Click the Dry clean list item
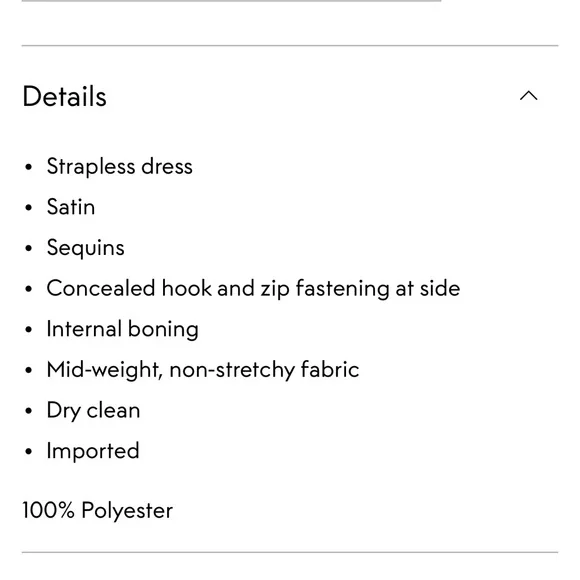580x580 pixels. 93,411
